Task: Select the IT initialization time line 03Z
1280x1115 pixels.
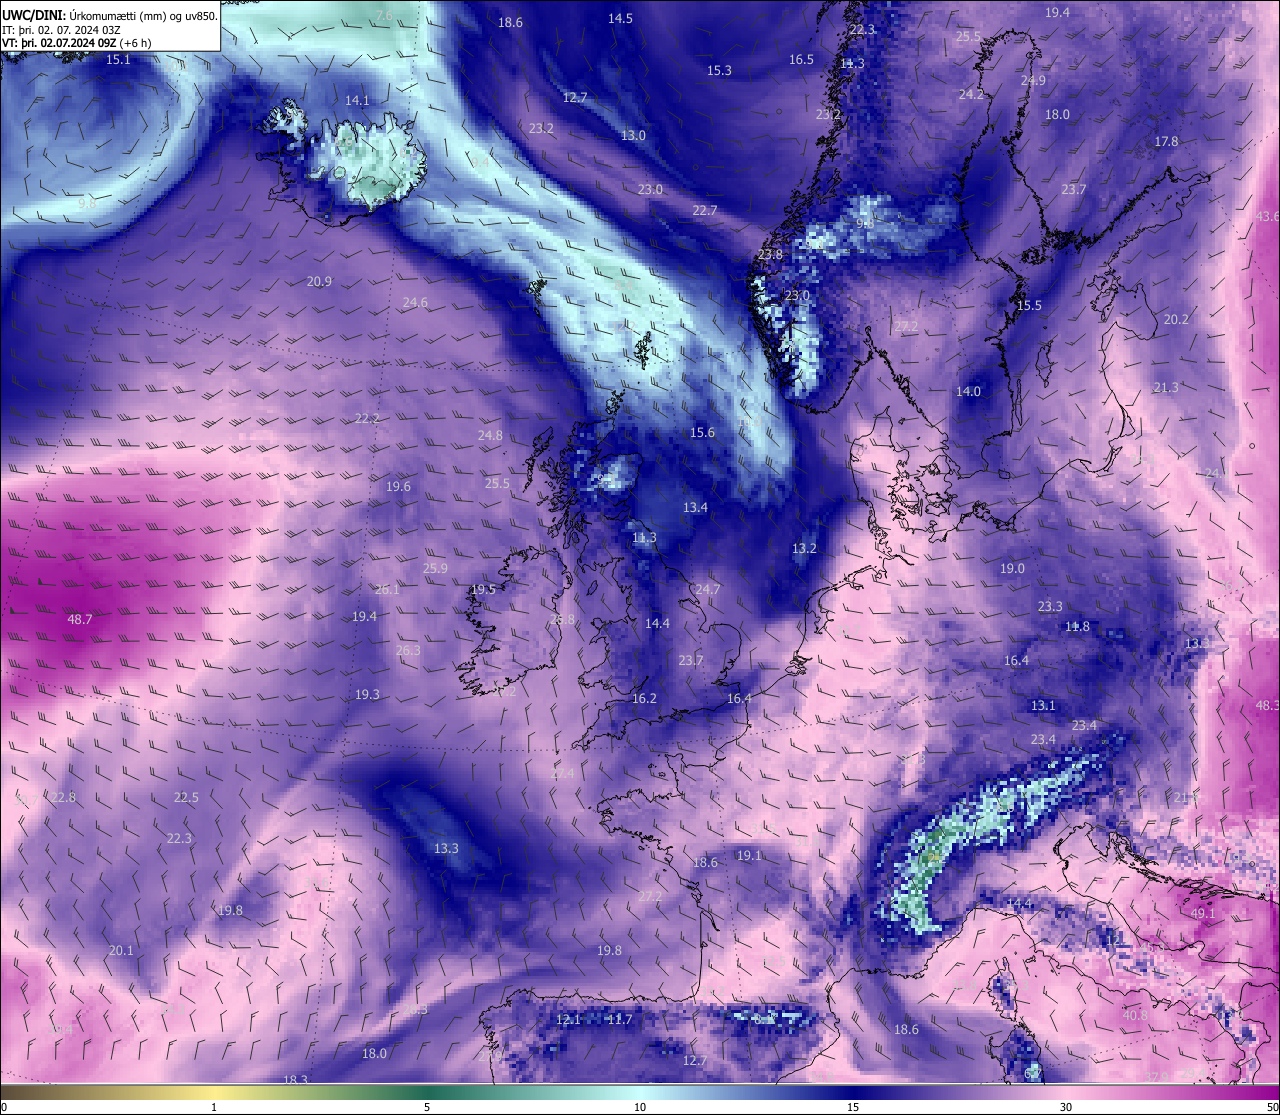Action: (62, 30)
